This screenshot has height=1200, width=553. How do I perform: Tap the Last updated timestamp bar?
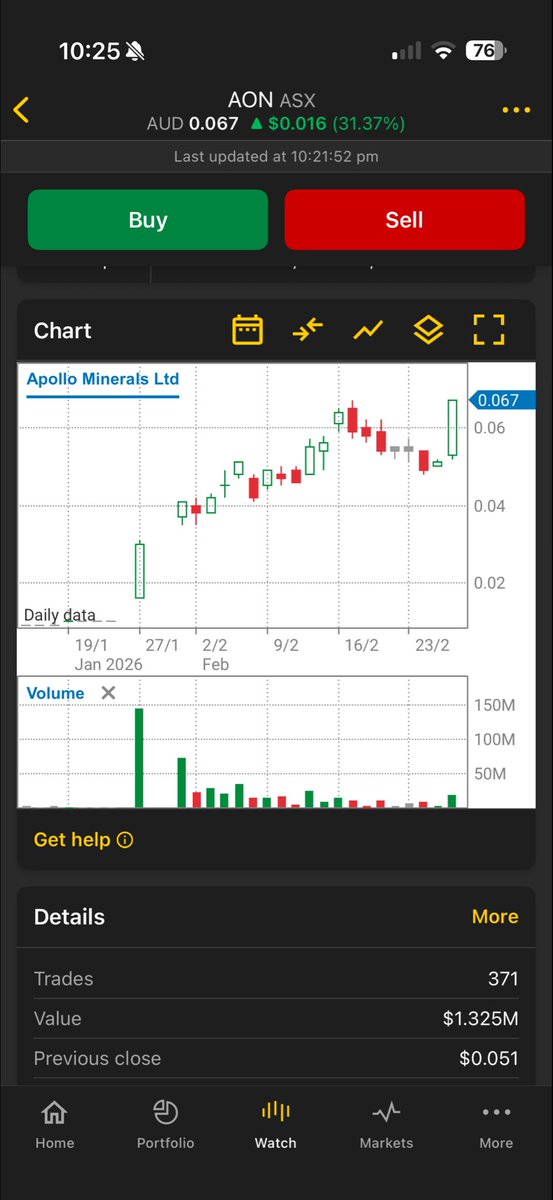pyautogui.click(x=276, y=157)
